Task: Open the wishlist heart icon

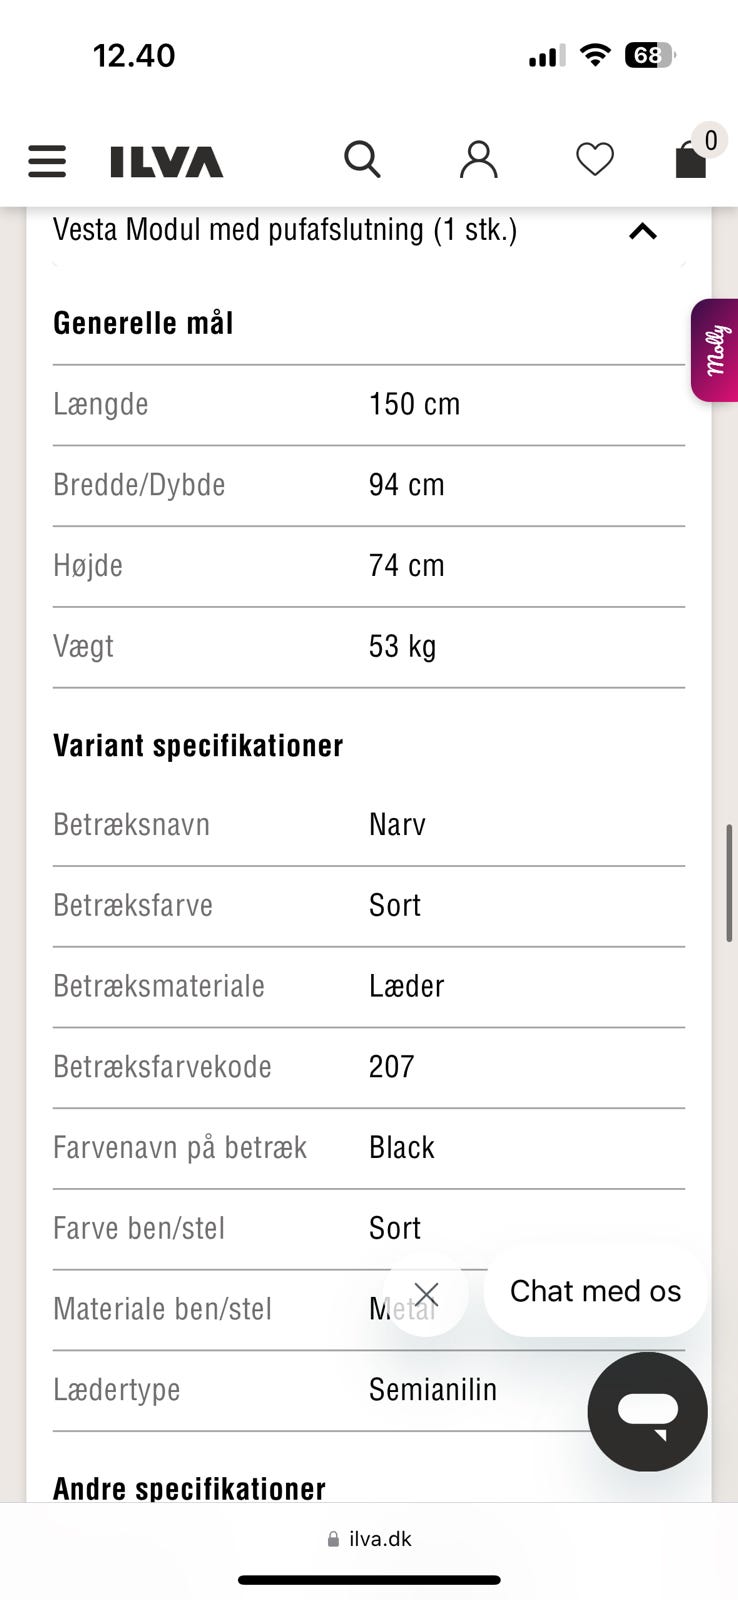Action: pos(594,159)
